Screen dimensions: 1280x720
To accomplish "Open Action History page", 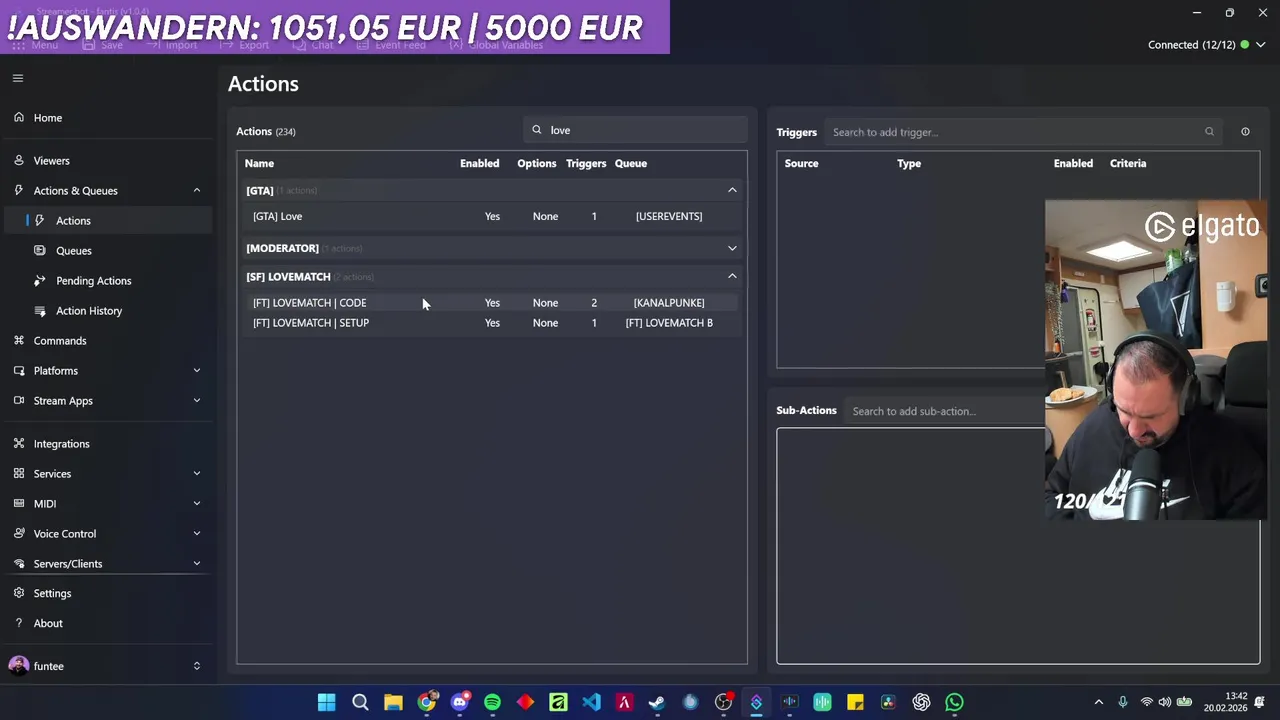I will [x=89, y=311].
